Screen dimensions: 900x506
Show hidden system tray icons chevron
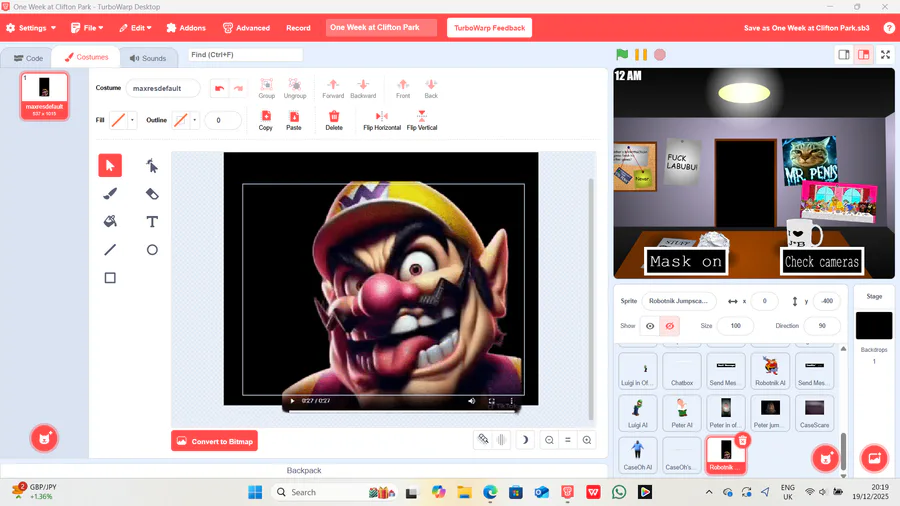(x=709, y=492)
